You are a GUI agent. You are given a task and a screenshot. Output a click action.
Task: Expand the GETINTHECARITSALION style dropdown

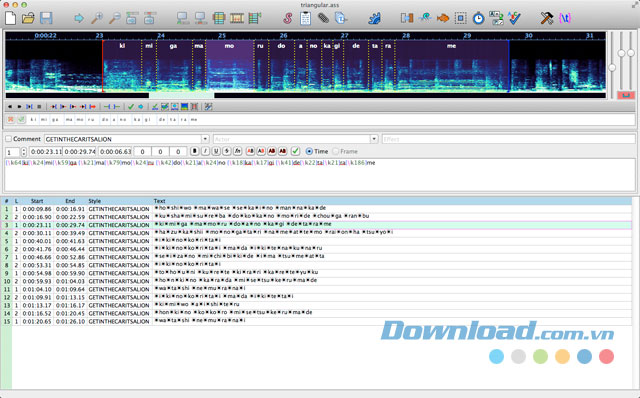pyautogui.click(x=205, y=139)
